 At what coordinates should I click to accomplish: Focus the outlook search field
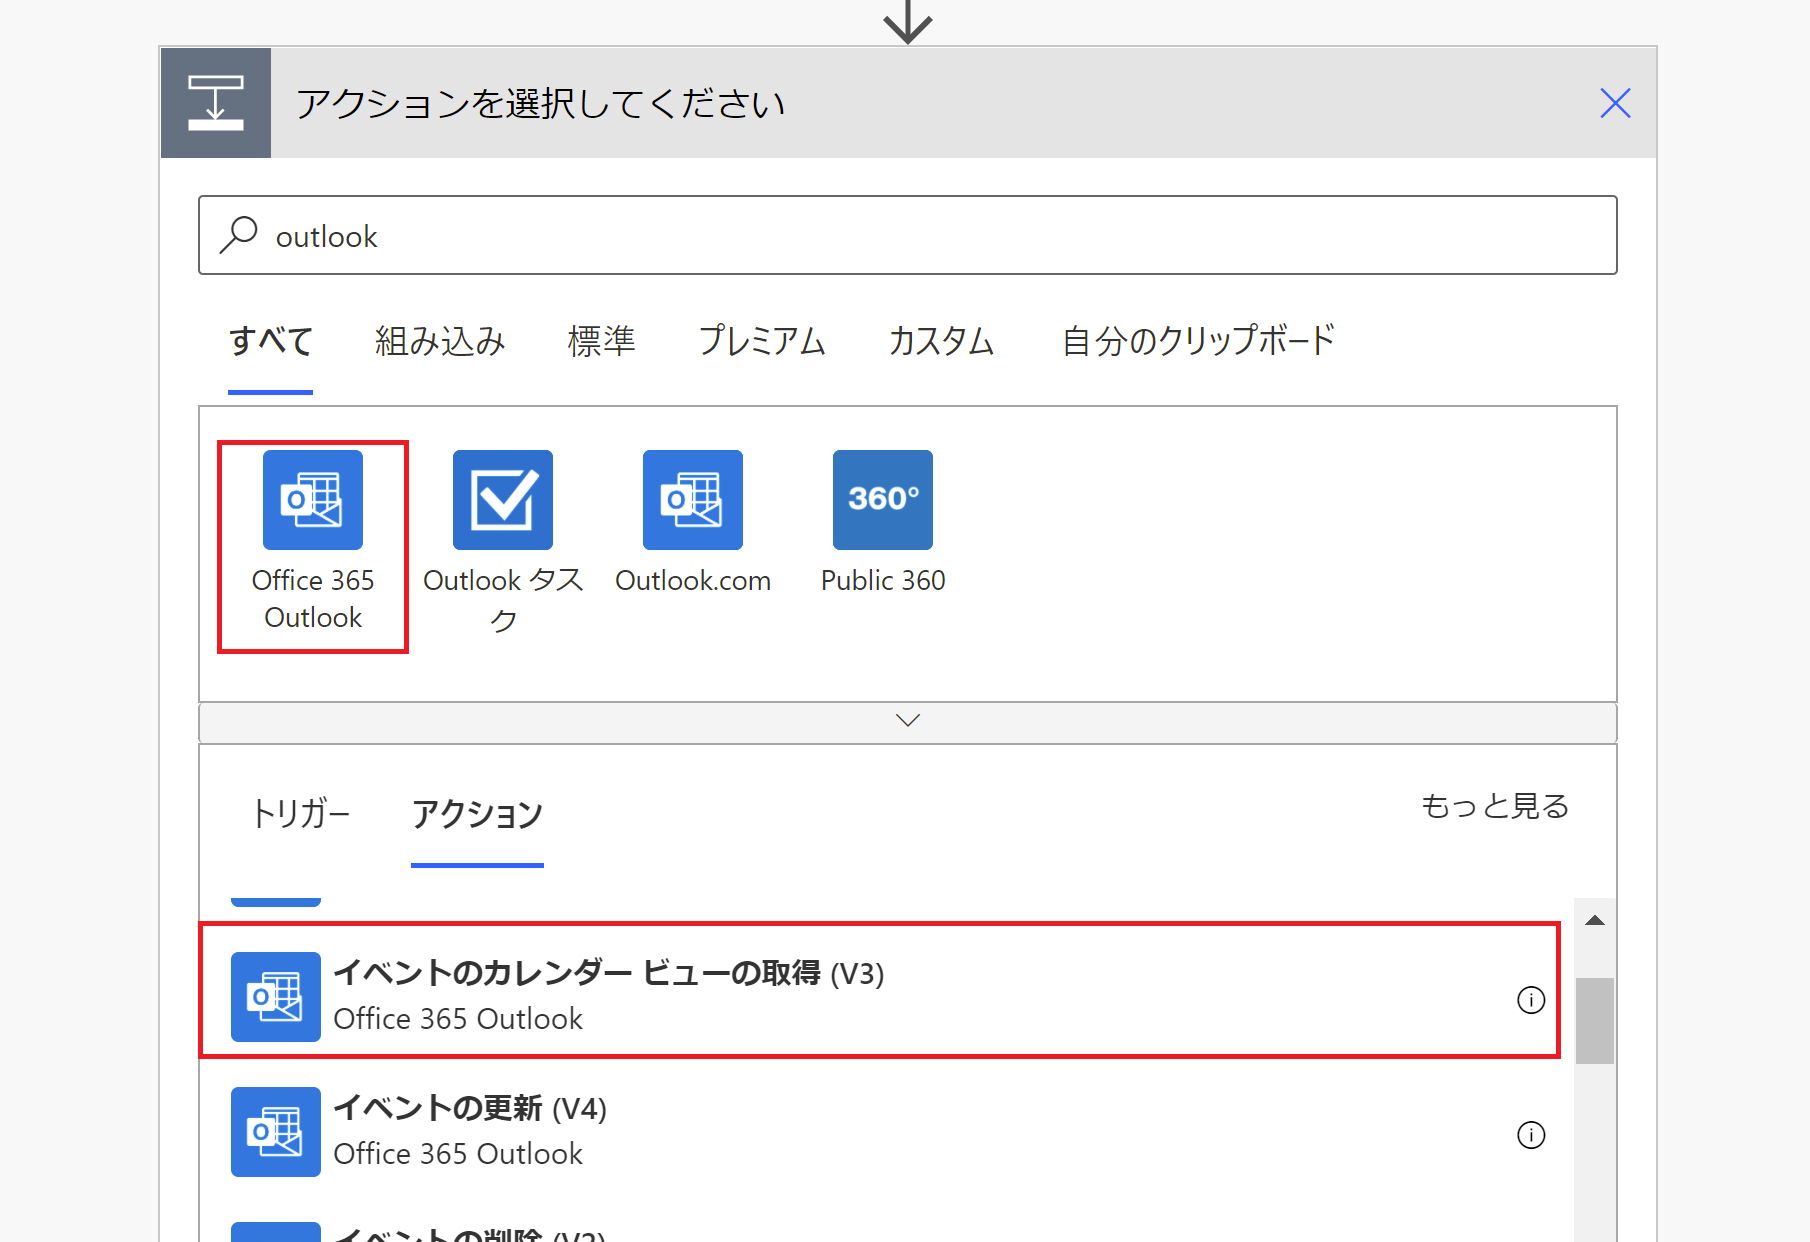pyautogui.click(x=908, y=235)
